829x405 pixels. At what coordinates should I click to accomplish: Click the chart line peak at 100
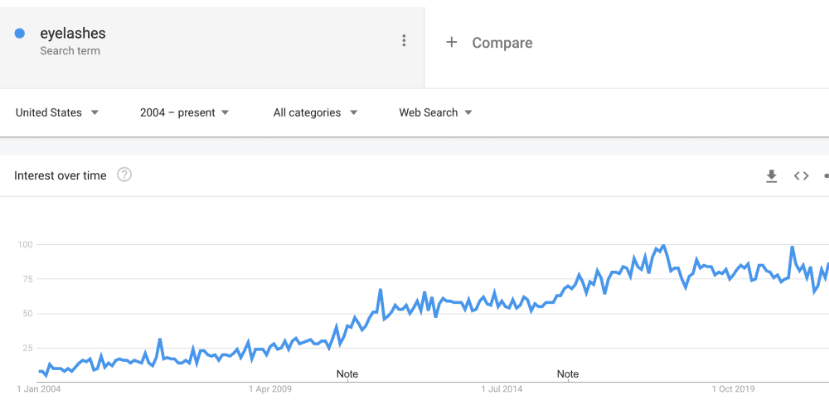[x=664, y=245]
